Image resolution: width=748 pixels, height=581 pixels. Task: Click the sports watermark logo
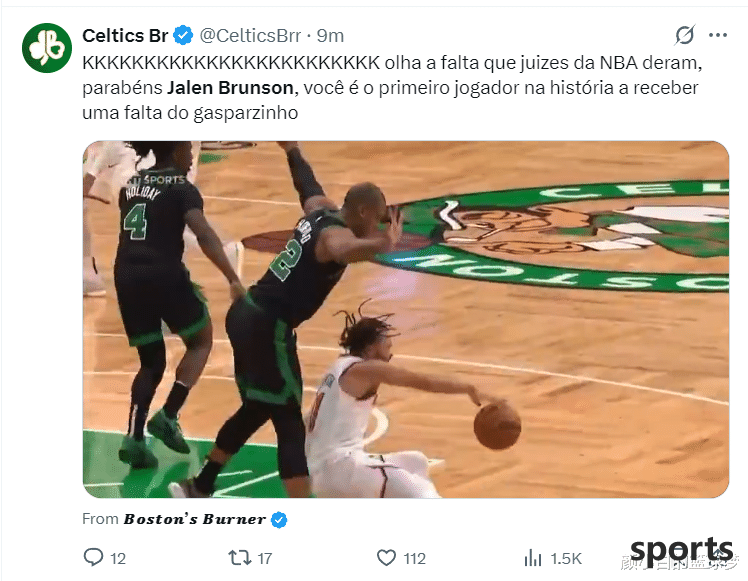click(x=681, y=552)
